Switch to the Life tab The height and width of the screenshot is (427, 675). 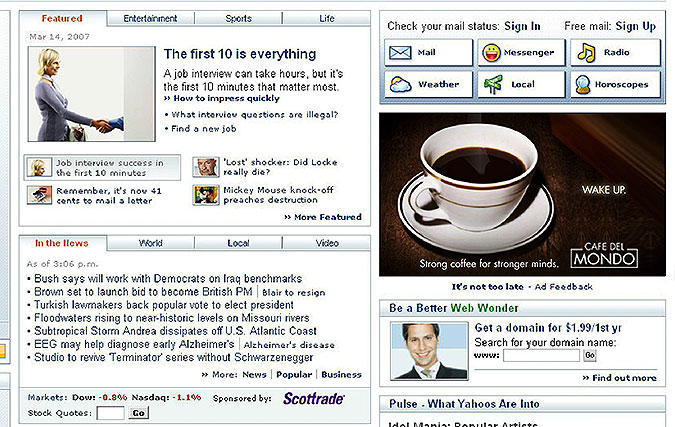[327, 19]
